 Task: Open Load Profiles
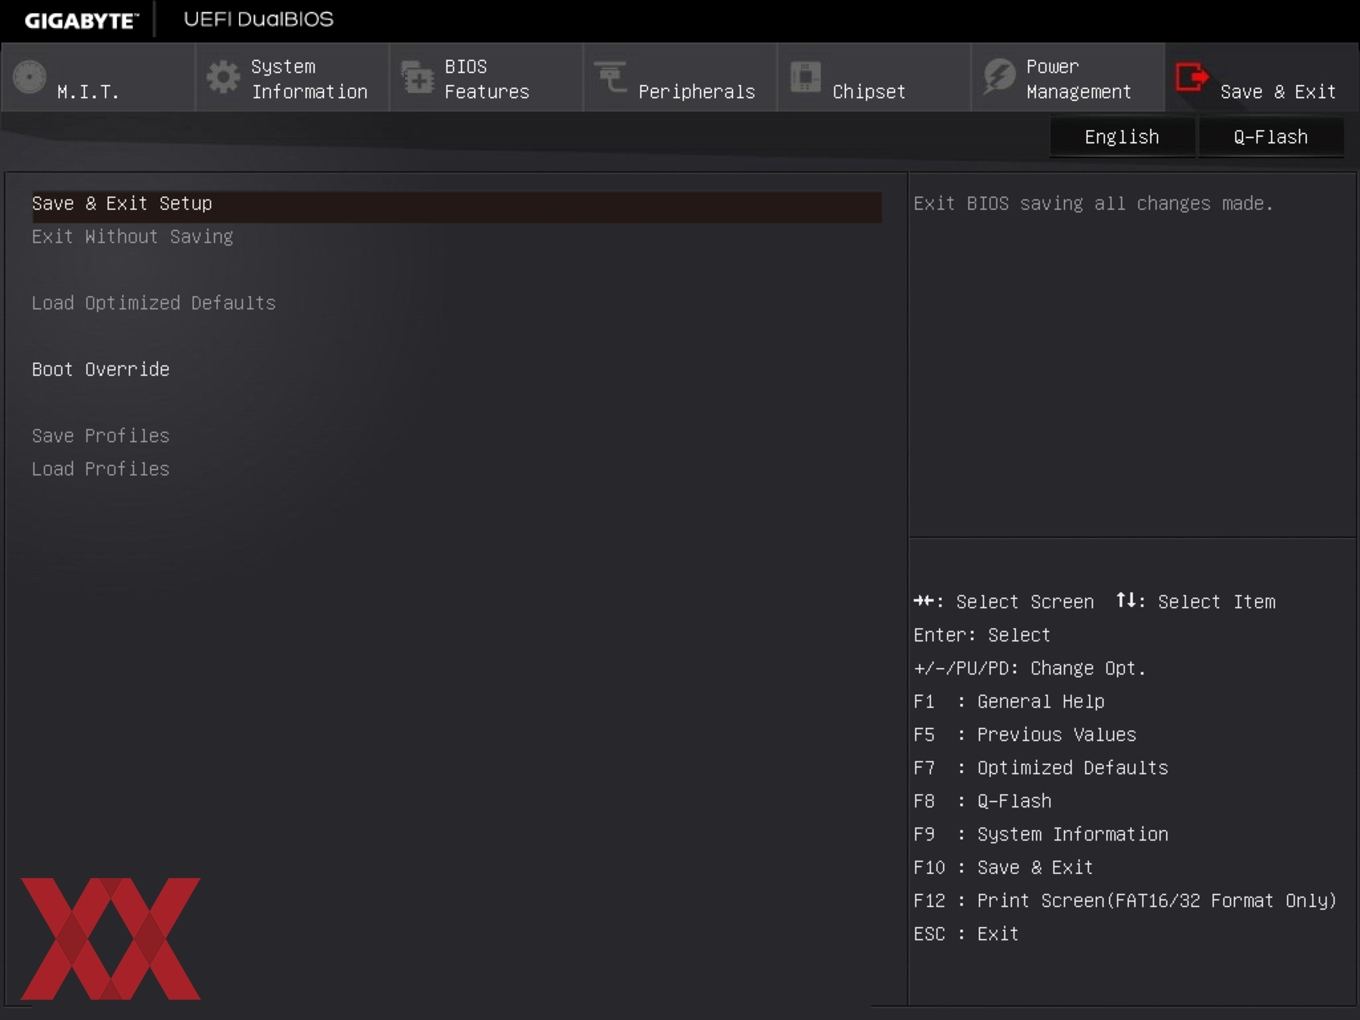point(100,469)
